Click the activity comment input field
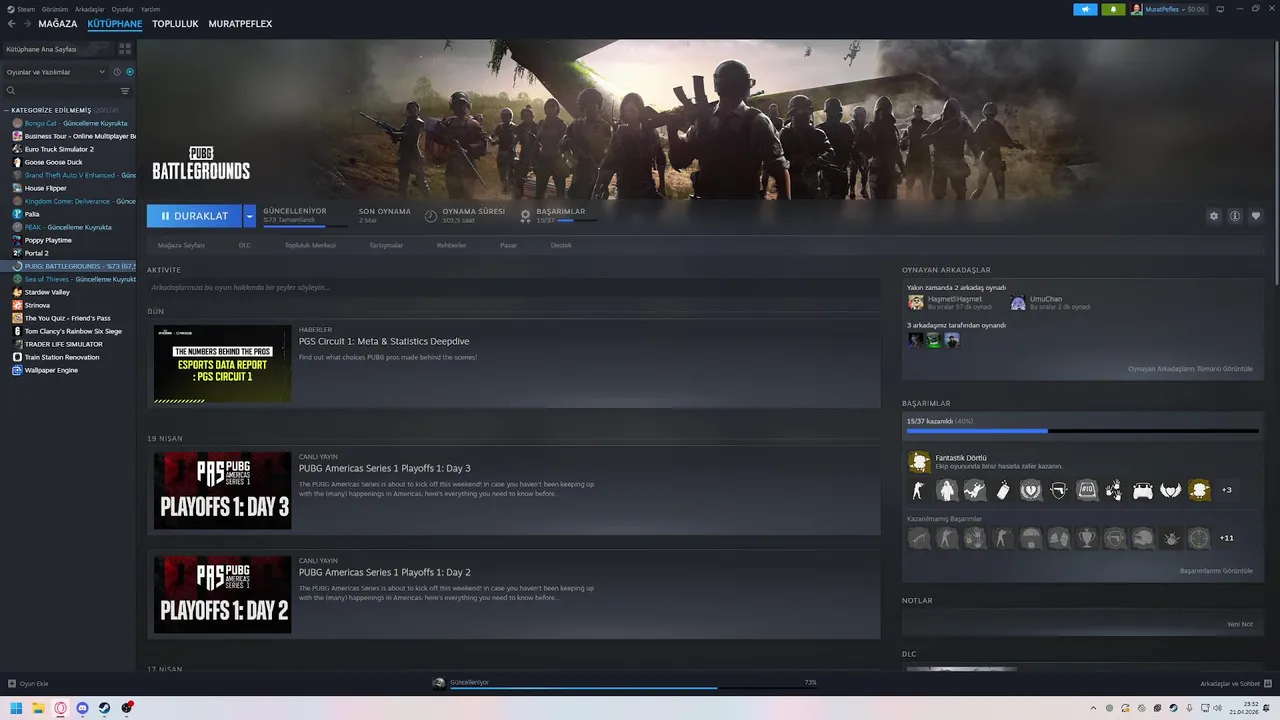The height and width of the screenshot is (720, 1280). tap(513, 288)
